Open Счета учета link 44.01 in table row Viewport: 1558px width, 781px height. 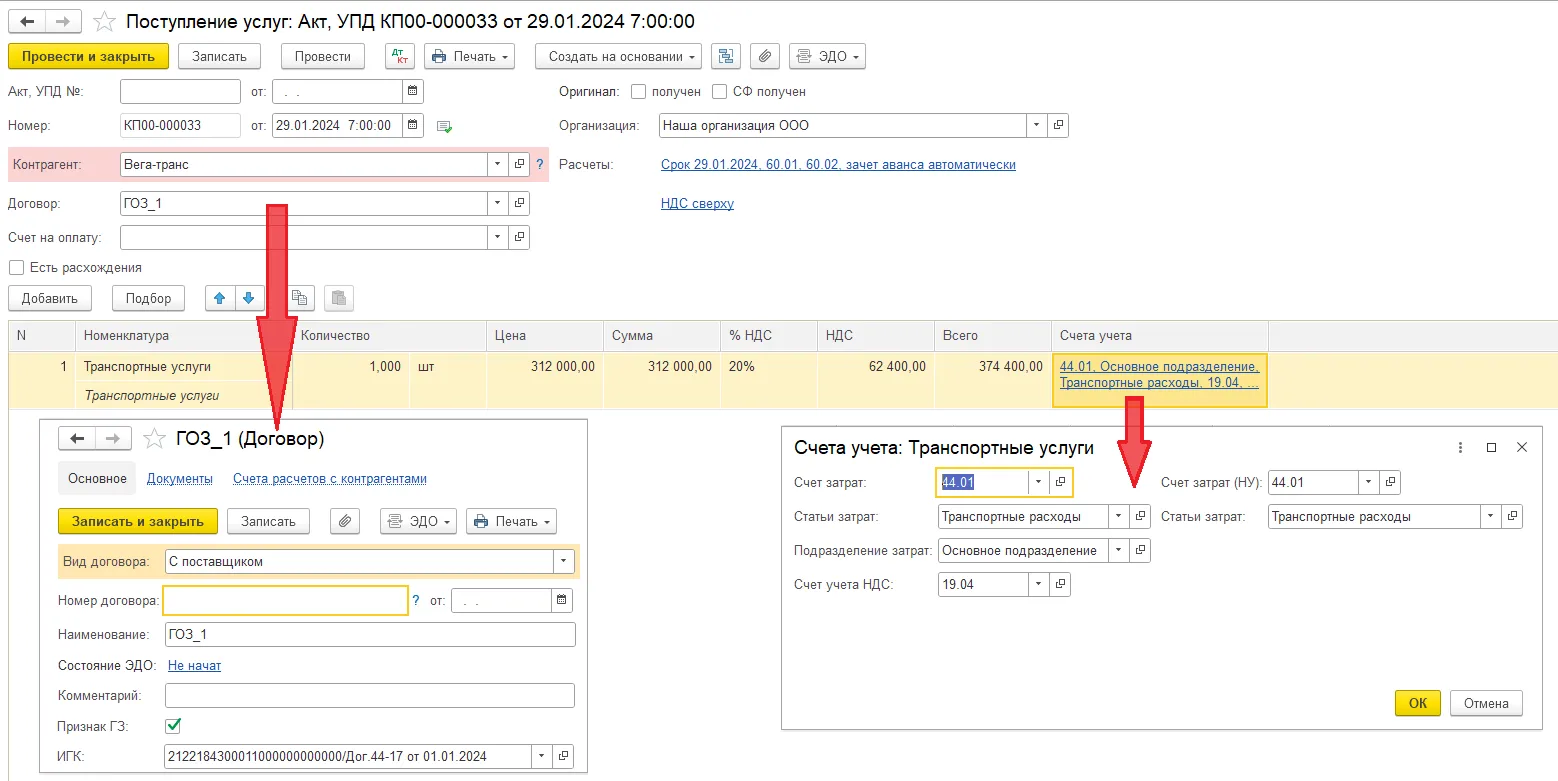(x=1159, y=375)
